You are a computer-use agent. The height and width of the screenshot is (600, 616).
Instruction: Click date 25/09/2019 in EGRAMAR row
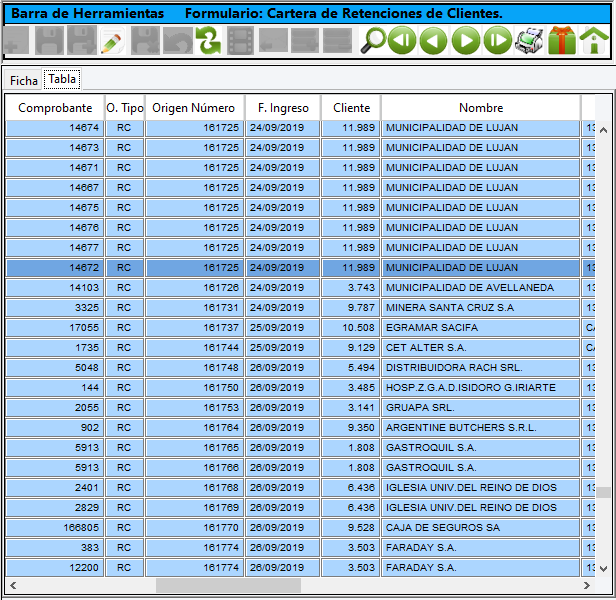[x=283, y=328]
